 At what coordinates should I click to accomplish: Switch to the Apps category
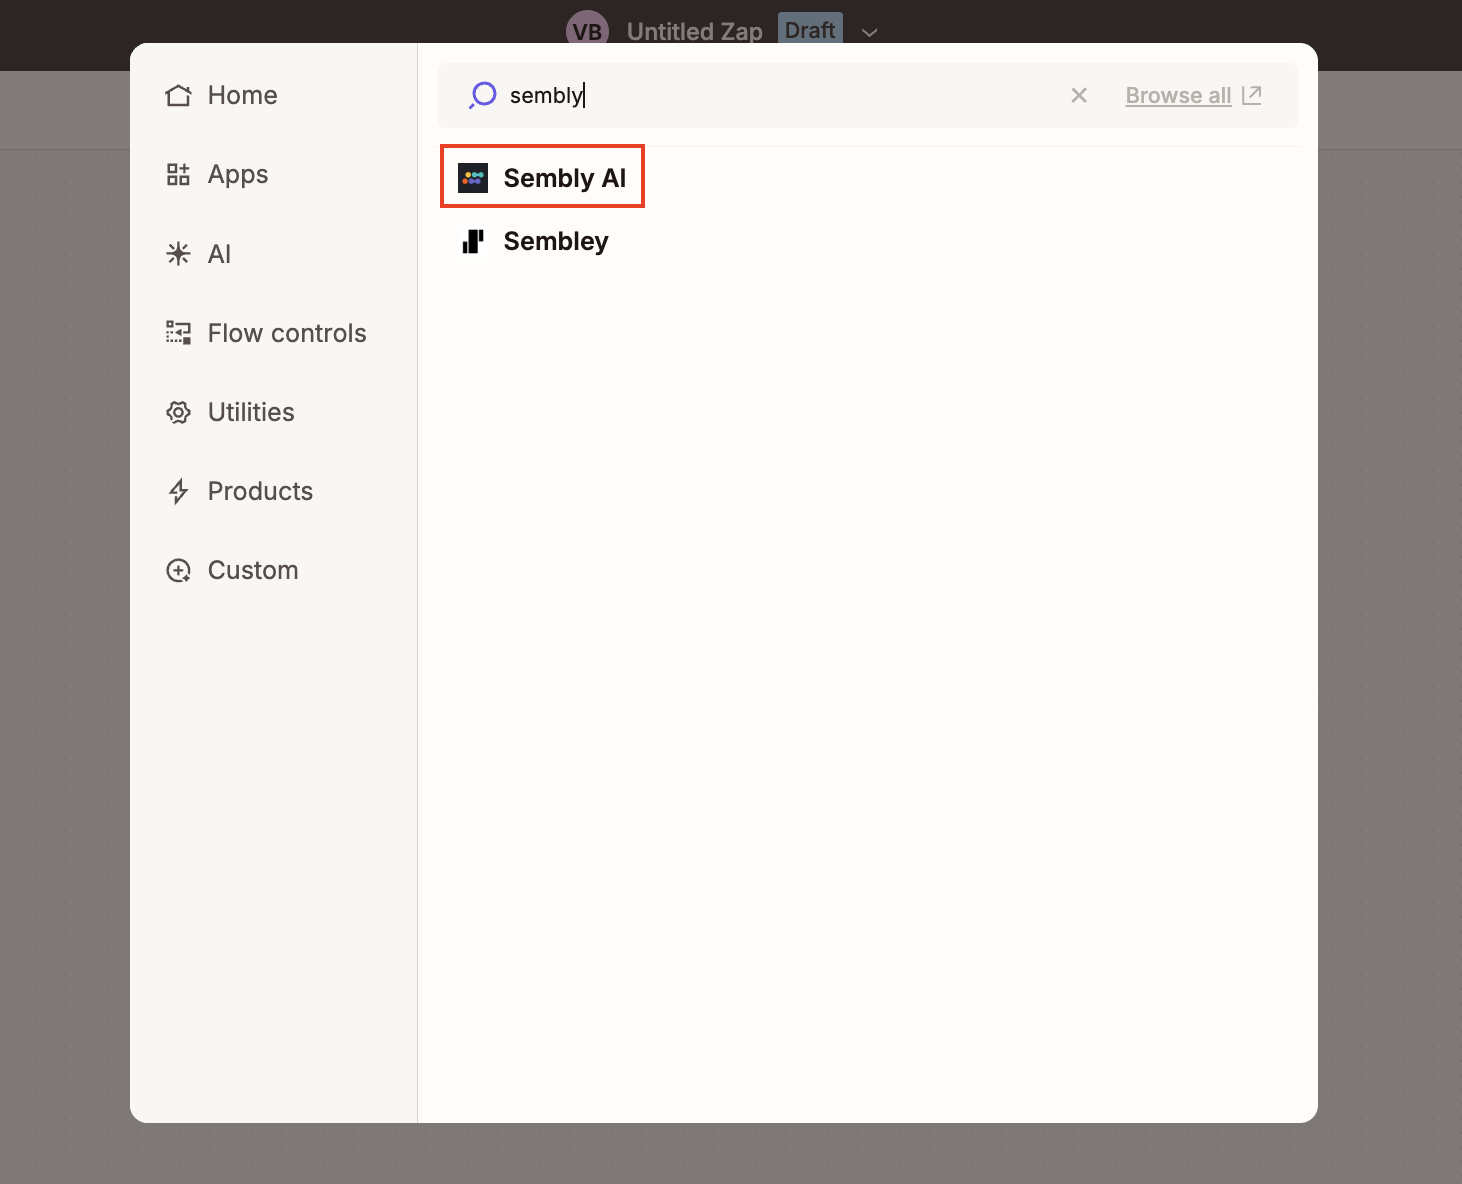217,175
